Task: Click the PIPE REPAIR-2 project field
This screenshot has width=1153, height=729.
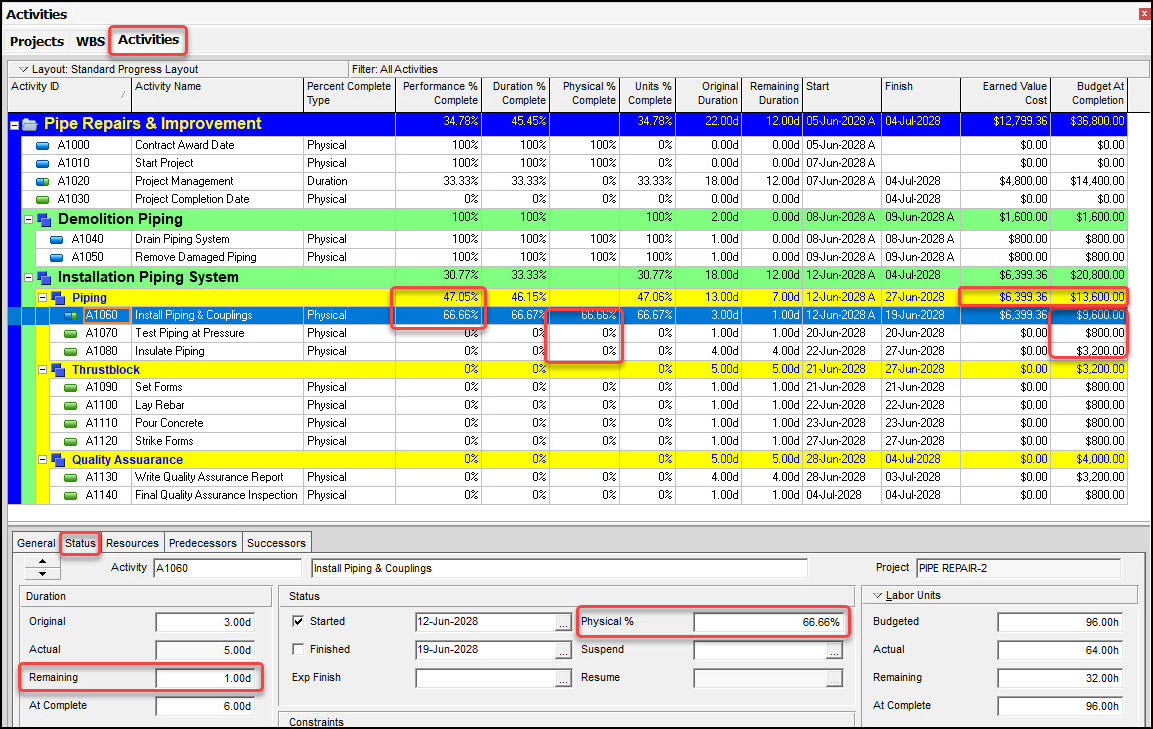Action: coord(1018,569)
